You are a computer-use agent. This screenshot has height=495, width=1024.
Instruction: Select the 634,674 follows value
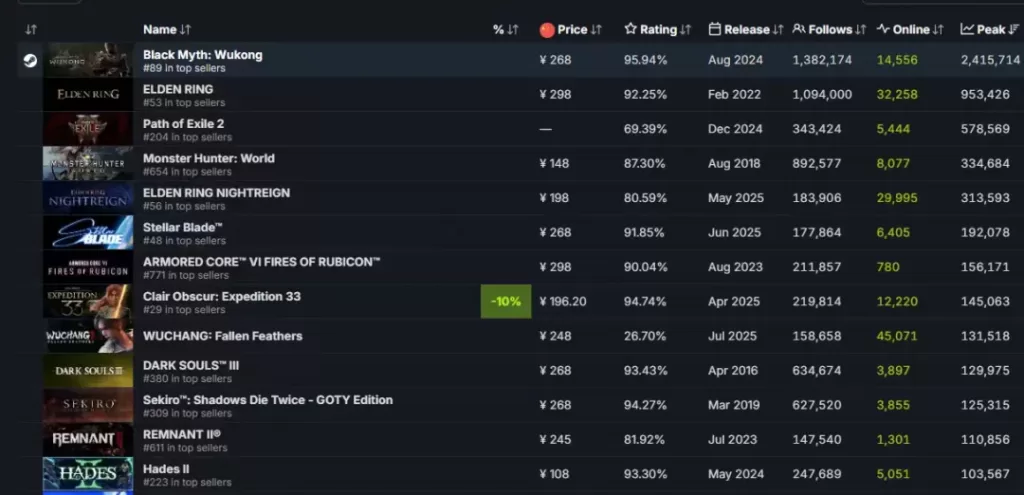[817, 371]
